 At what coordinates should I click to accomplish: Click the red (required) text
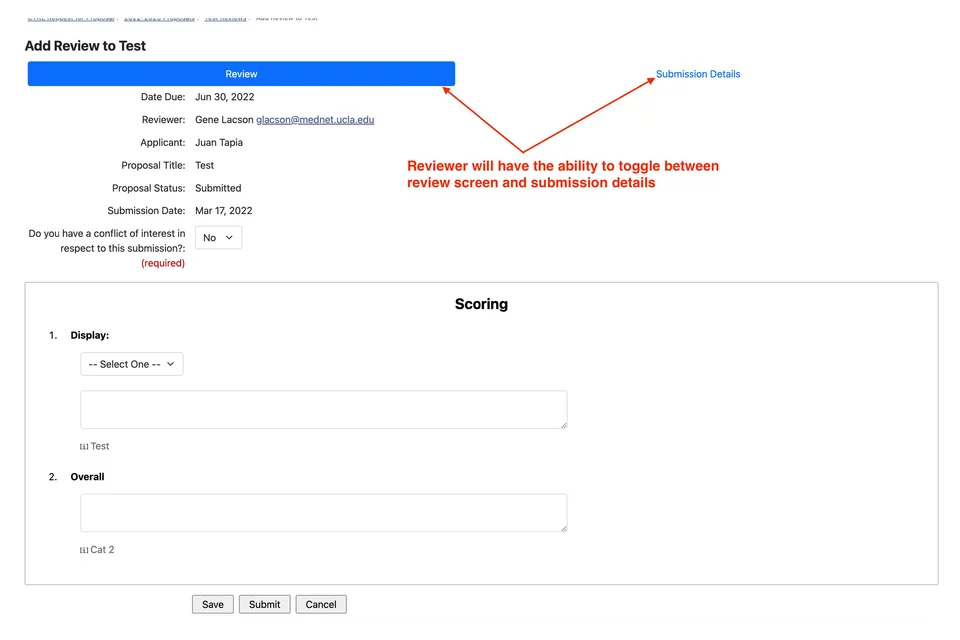tap(163, 263)
